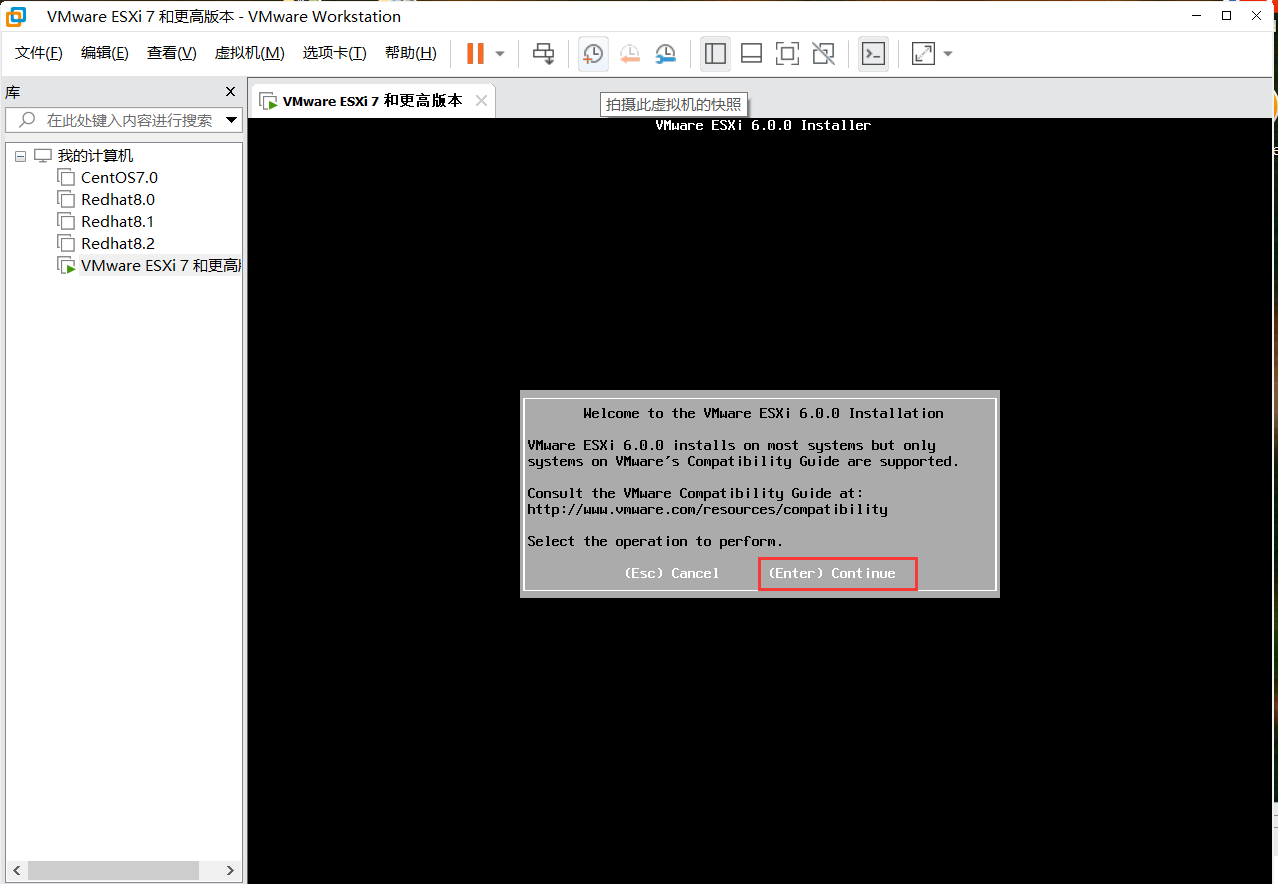1278x884 pixels.
Task: Open the 选项卡(T) menu
Action: pyautogui.click(x=334, y=53)
